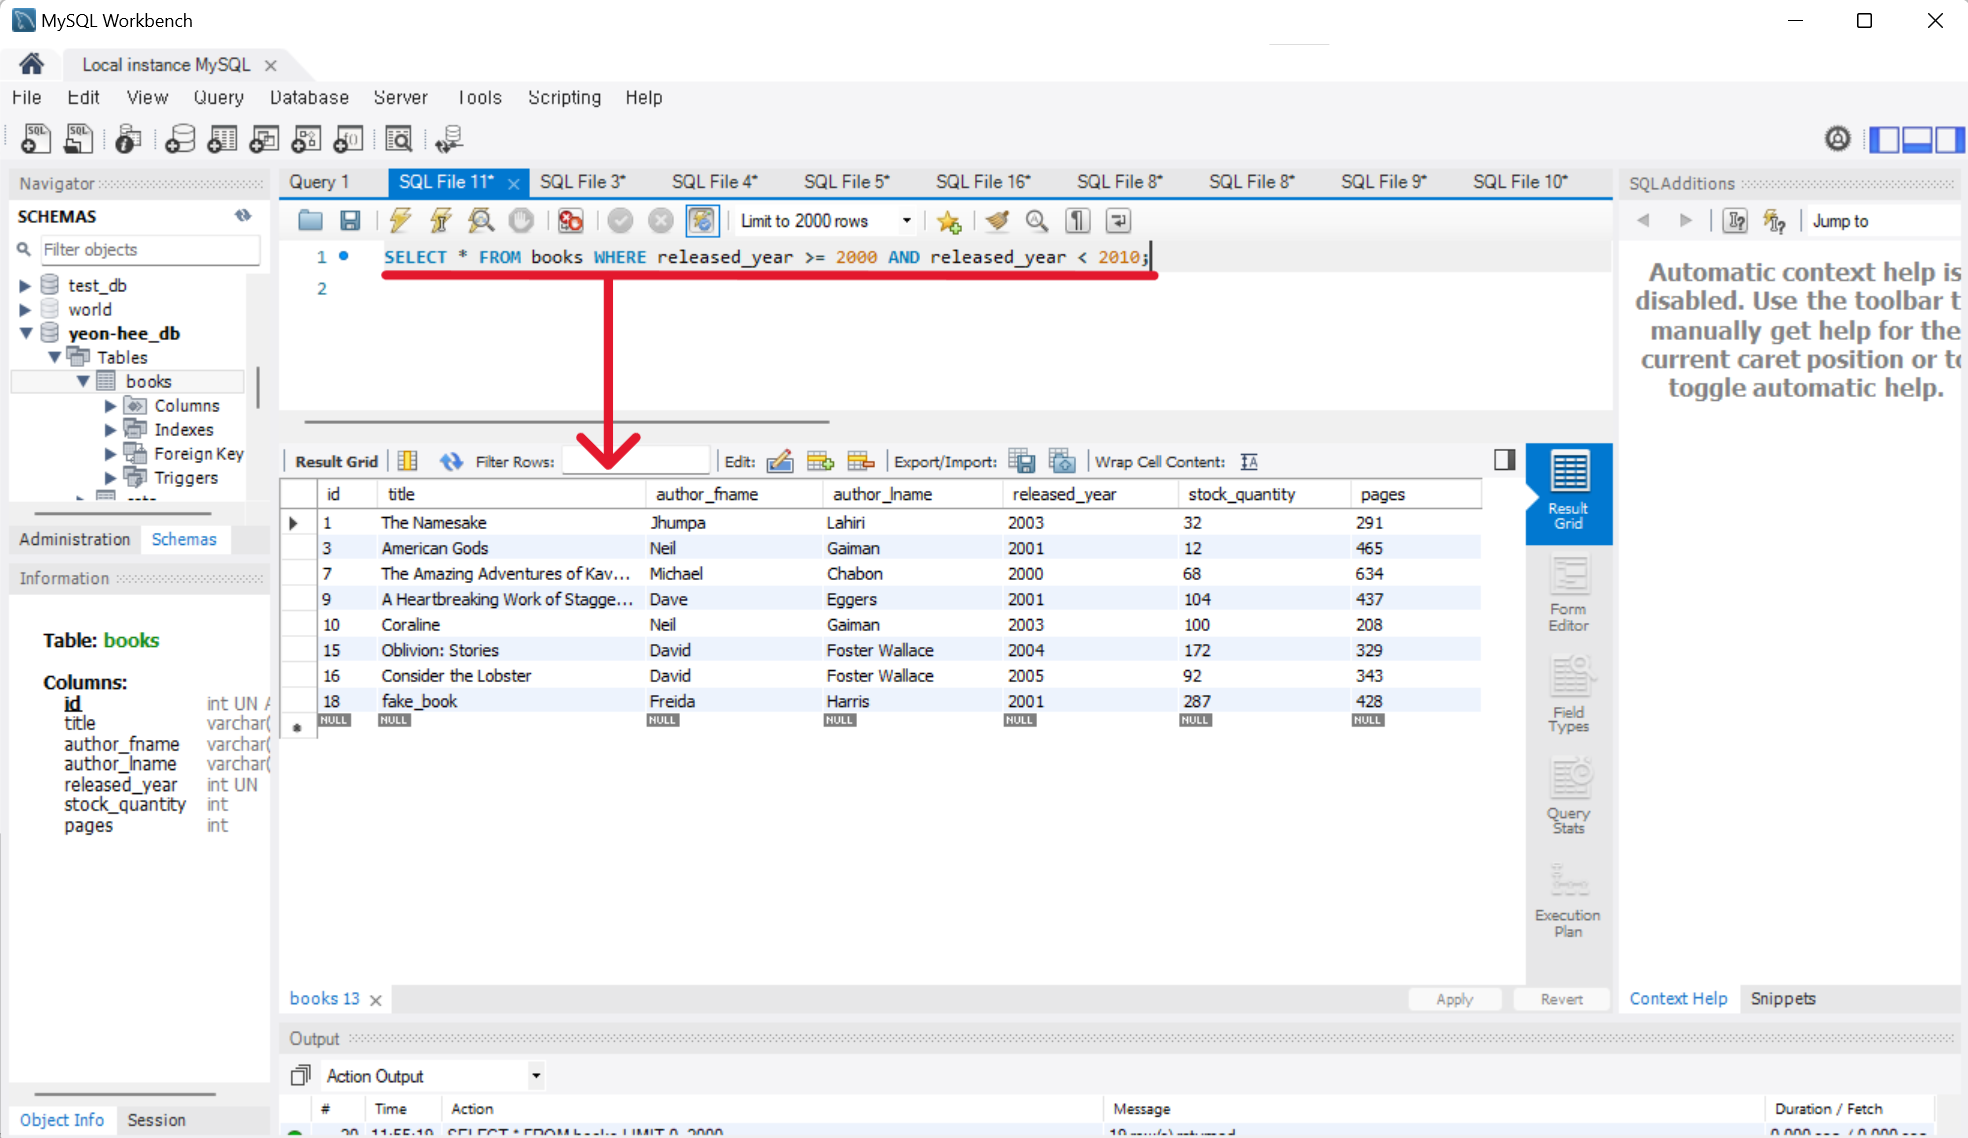Image resolution: width=1968 pixels, height=1138 pixels.
Task: Expand the test_db schema
Action: 25,286
